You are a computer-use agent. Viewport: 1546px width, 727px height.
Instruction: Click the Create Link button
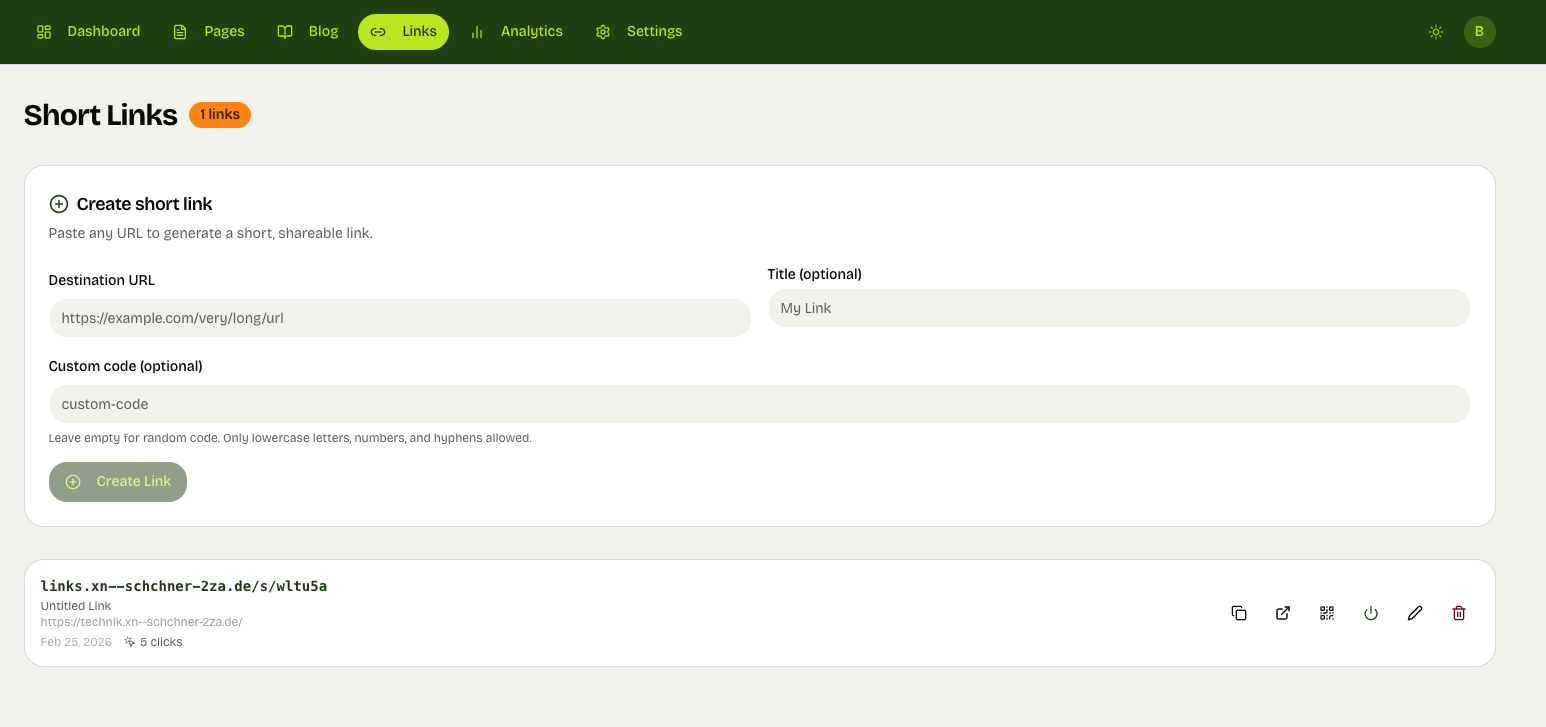point(118,482)
